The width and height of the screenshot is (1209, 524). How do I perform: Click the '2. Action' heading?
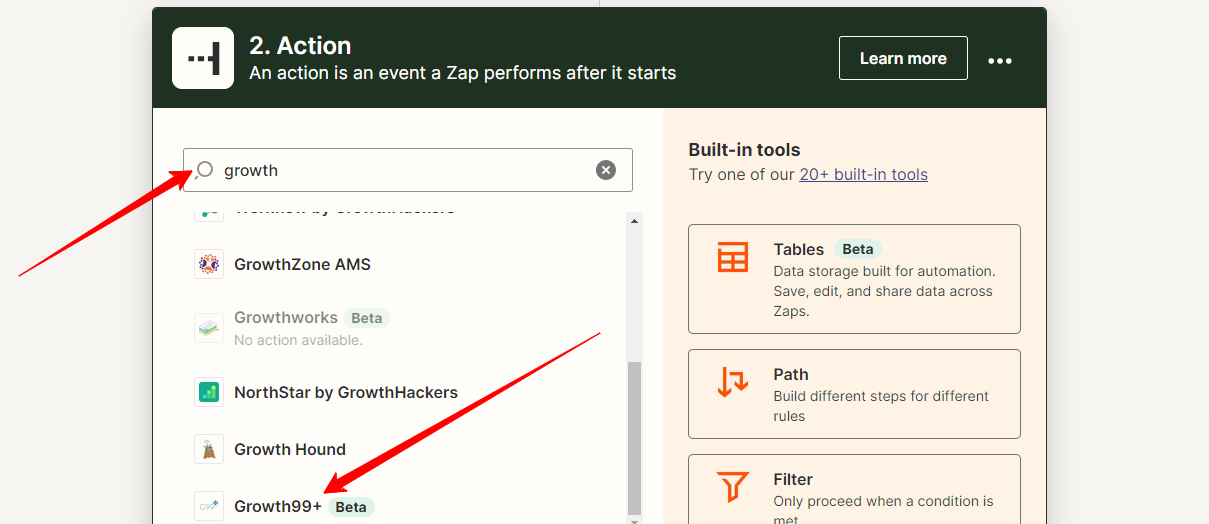tap(300, 46)
